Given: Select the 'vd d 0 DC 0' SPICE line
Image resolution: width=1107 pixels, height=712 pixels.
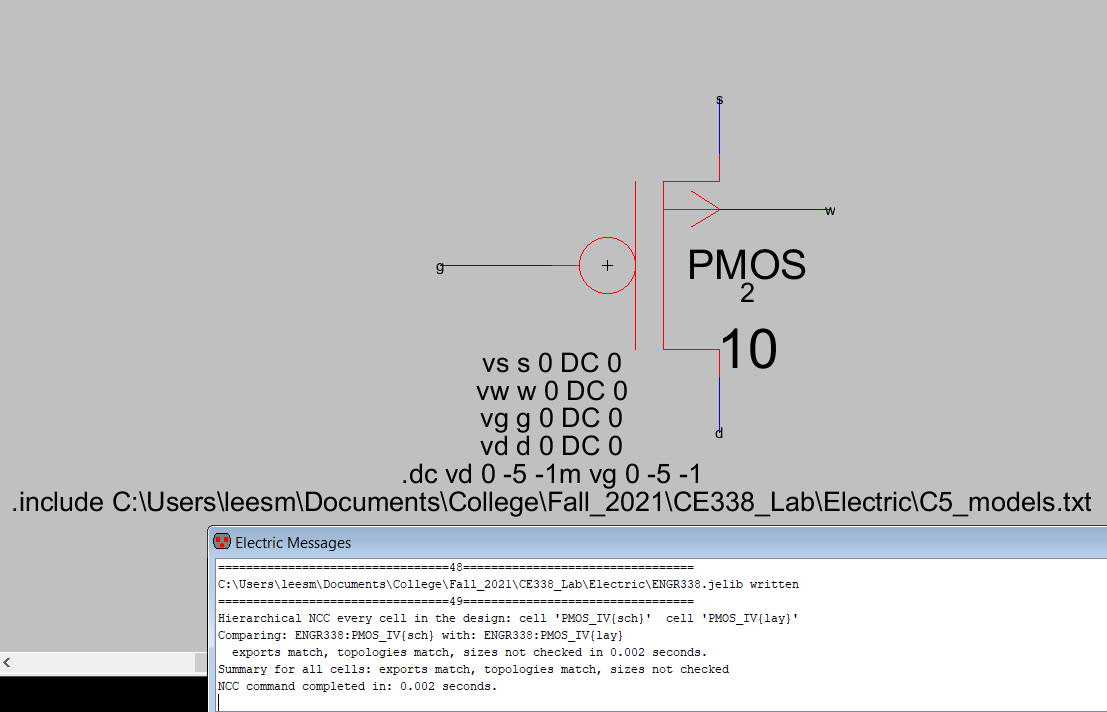Looking at the screenshot, I should click(551, 446).
